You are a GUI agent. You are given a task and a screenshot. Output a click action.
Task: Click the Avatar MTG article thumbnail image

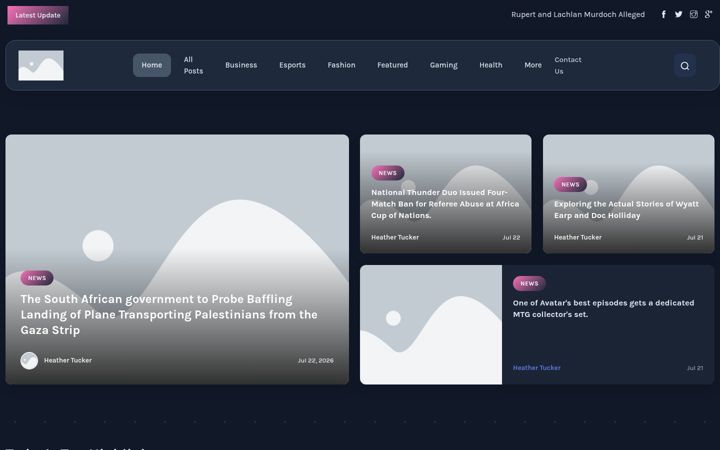tap(431, 325)
